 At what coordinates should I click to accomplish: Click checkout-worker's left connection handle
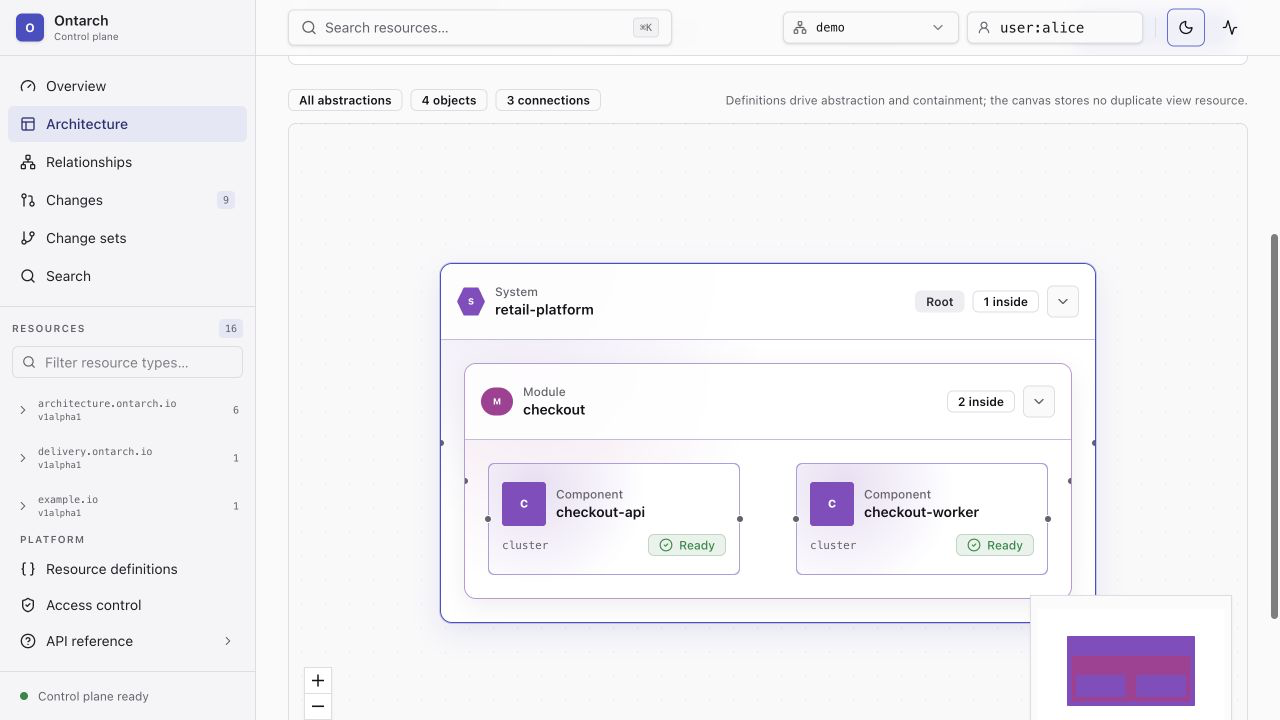tap(796, 519)
